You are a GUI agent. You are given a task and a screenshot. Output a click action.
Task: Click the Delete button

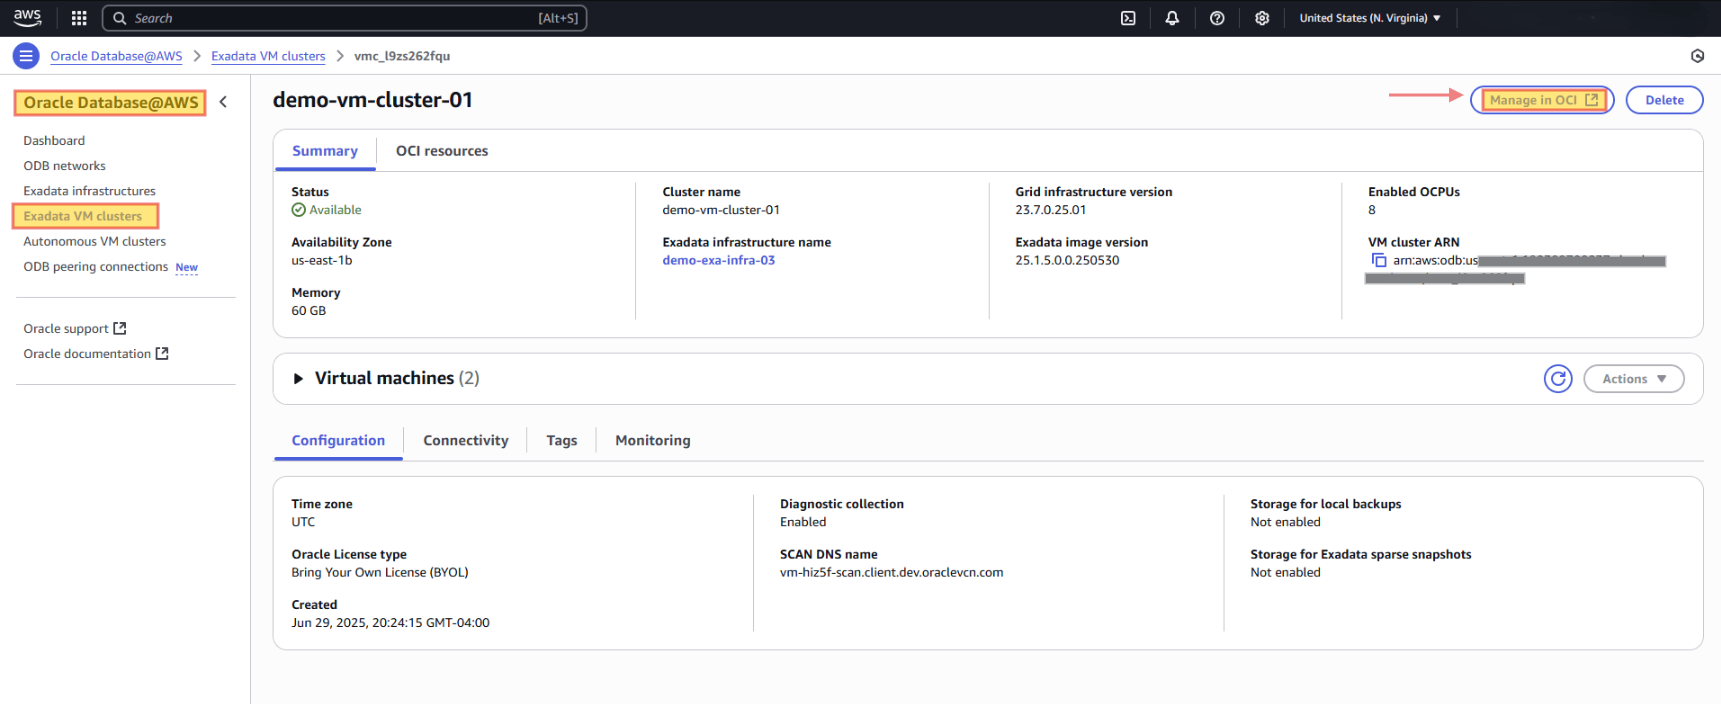1664,100
